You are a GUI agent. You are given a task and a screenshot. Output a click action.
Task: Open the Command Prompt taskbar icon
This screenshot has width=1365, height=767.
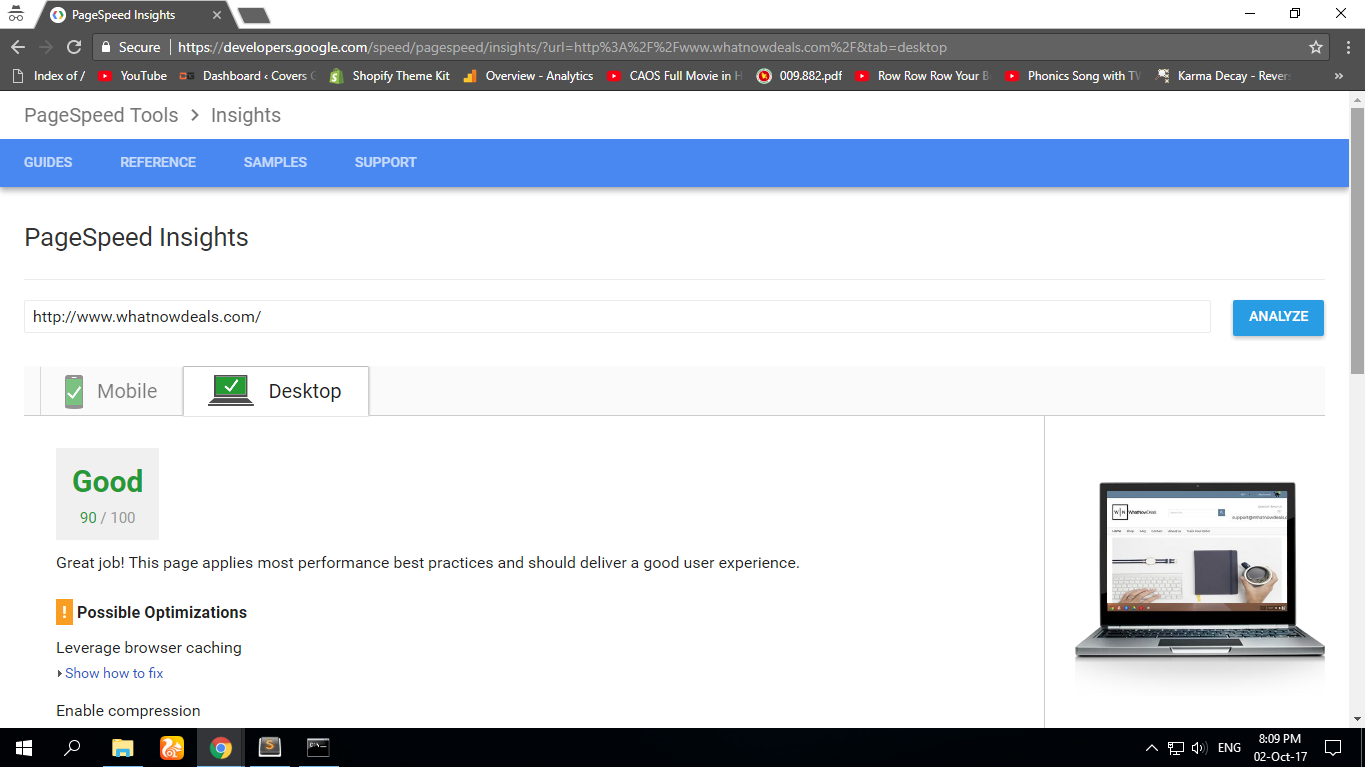pos(319,748)
